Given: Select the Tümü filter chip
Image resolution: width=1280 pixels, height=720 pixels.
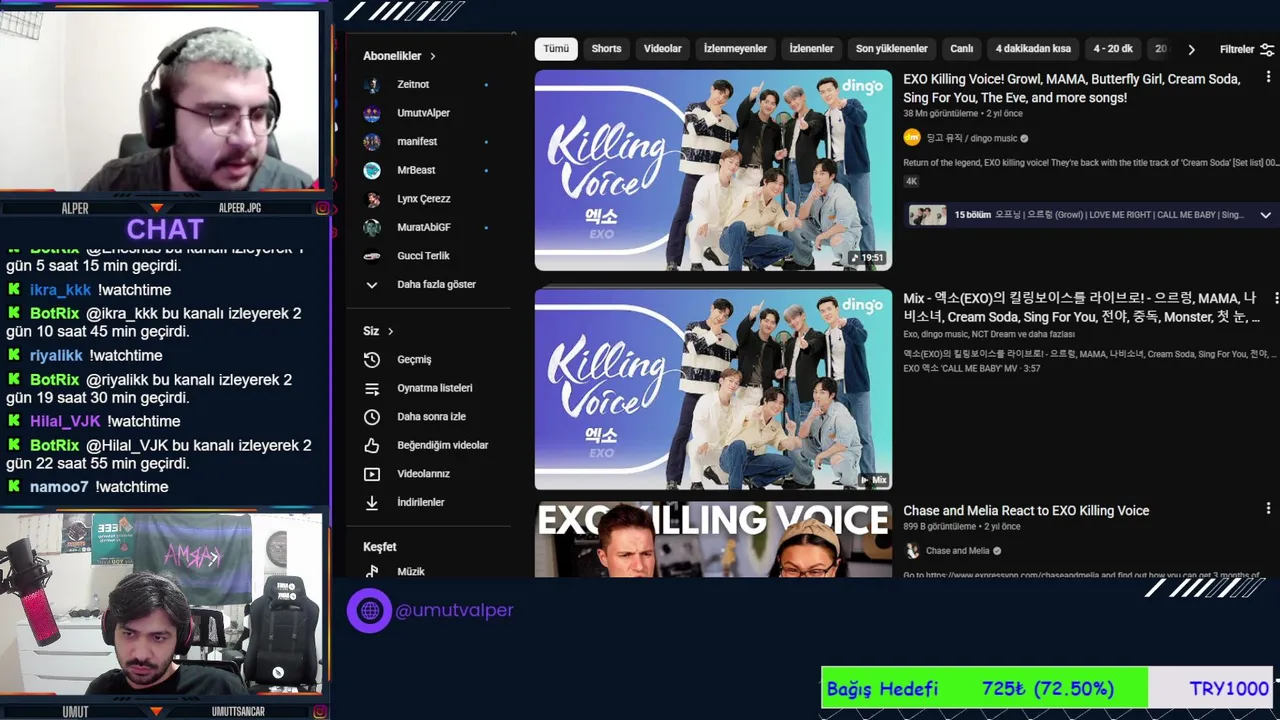Looking at the screenshot, I should [556, 49].
